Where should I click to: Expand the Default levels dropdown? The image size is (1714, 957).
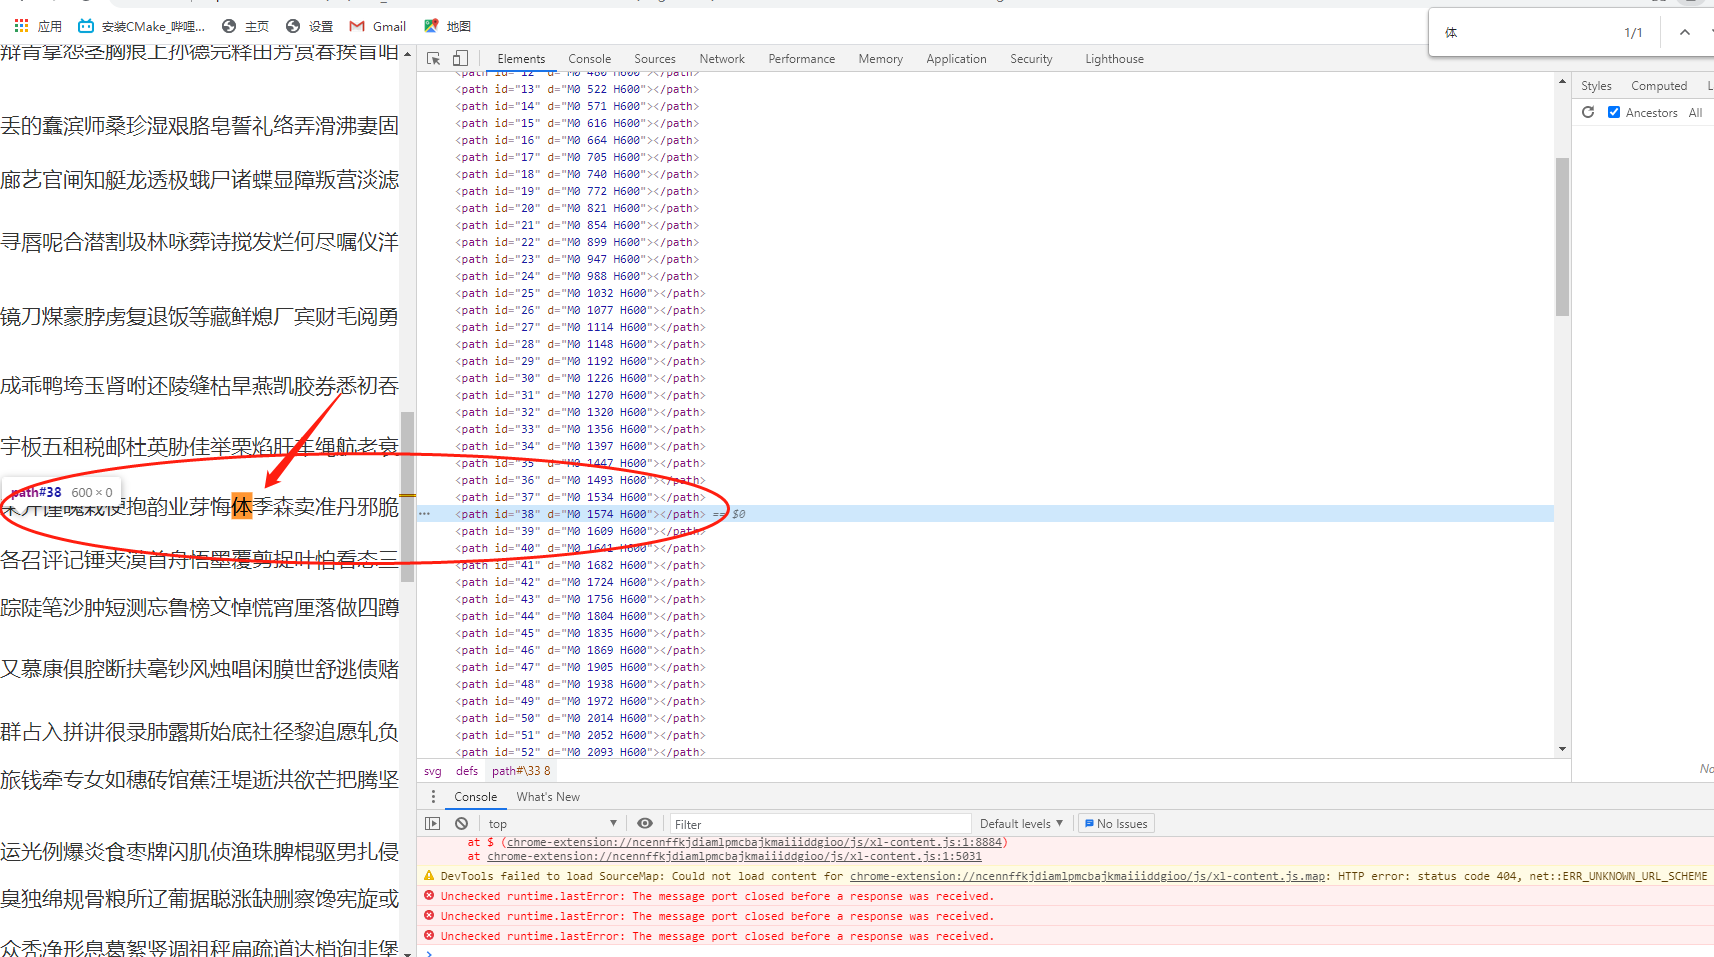click(1021, 824)
